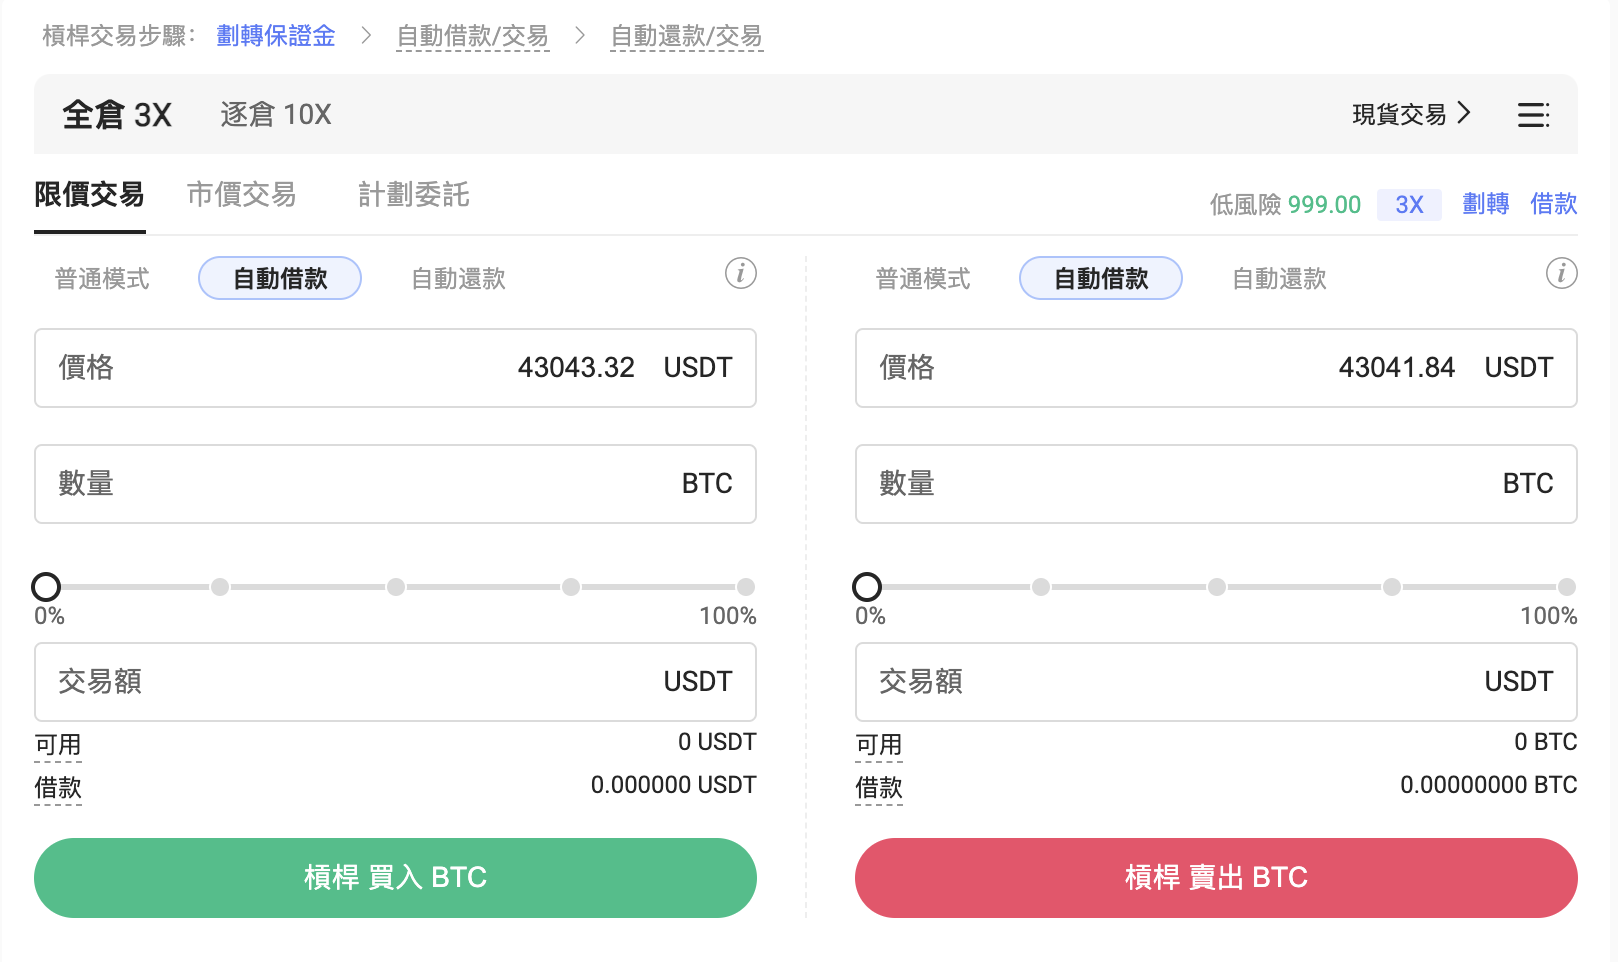Select 自動還款 mode in the buy panel
The width and height of the screenshot is (1618, 962).
point(459,279)
